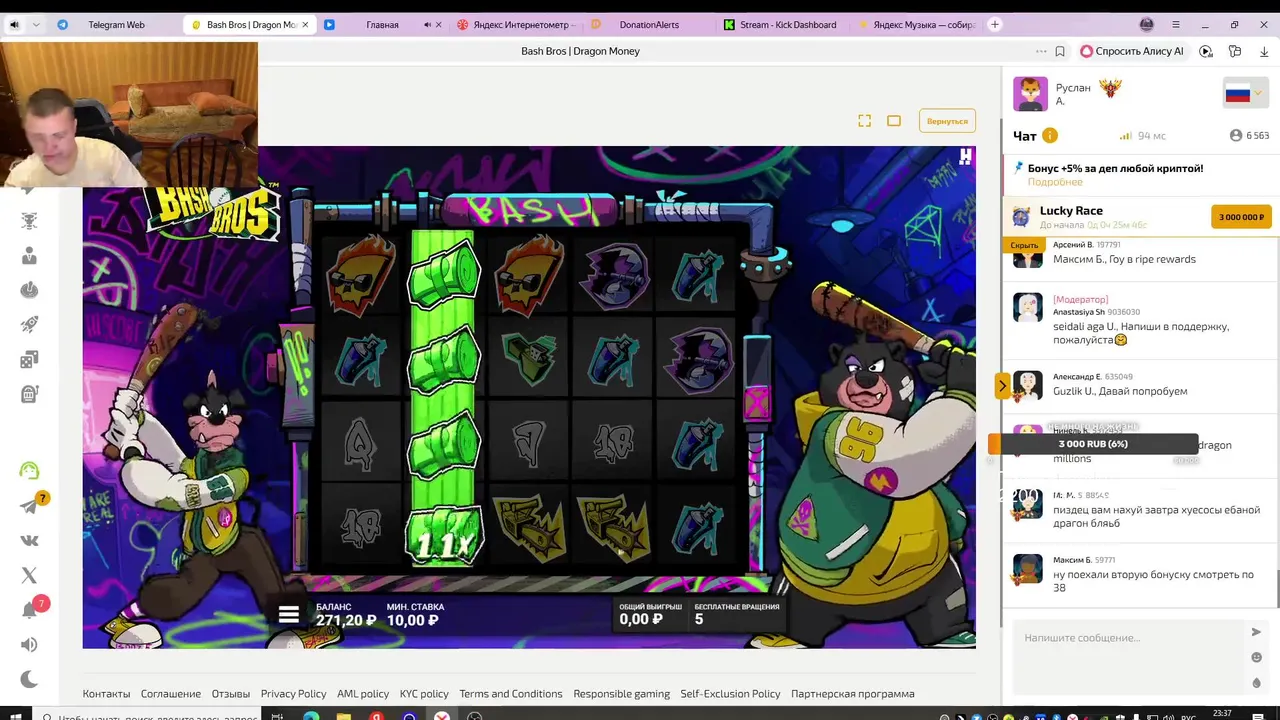The height and width of the screenshot is (720, 1280).
Task: Open the Responsible gaming footer link
Action: pyautogui.click(x=622, y=694)
